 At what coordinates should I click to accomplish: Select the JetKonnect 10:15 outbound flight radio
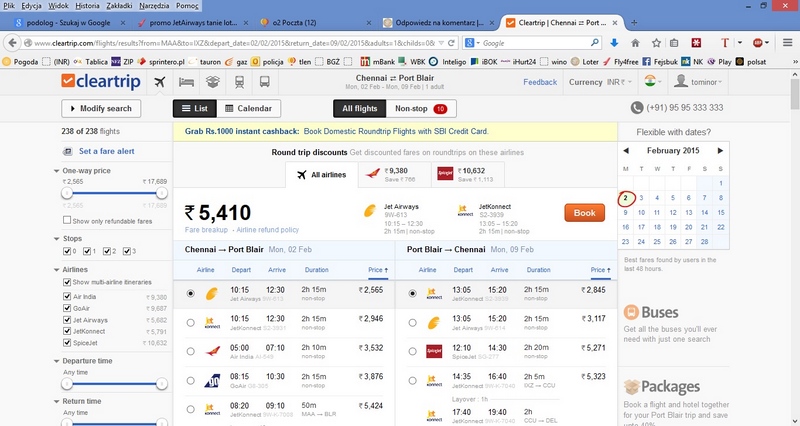pyautogui.click(x=190, y=322)
